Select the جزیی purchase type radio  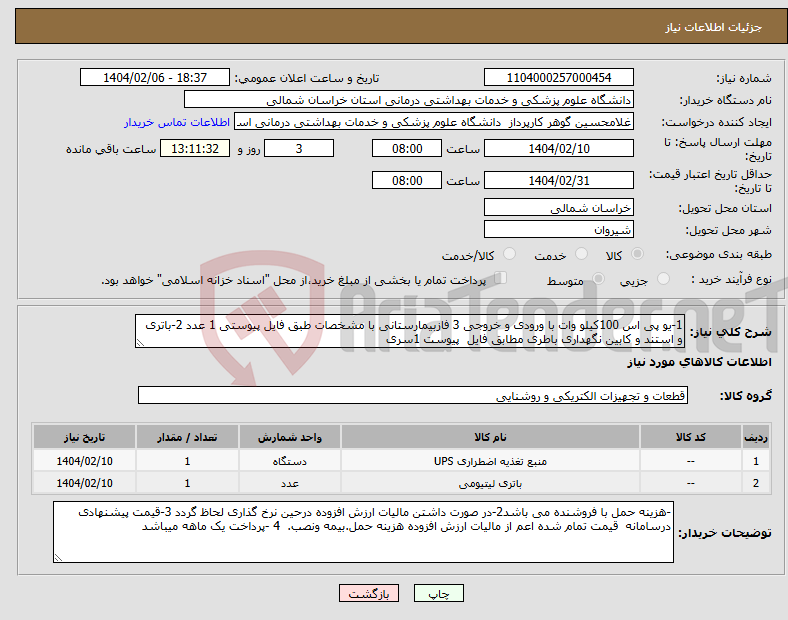point(663,278)
